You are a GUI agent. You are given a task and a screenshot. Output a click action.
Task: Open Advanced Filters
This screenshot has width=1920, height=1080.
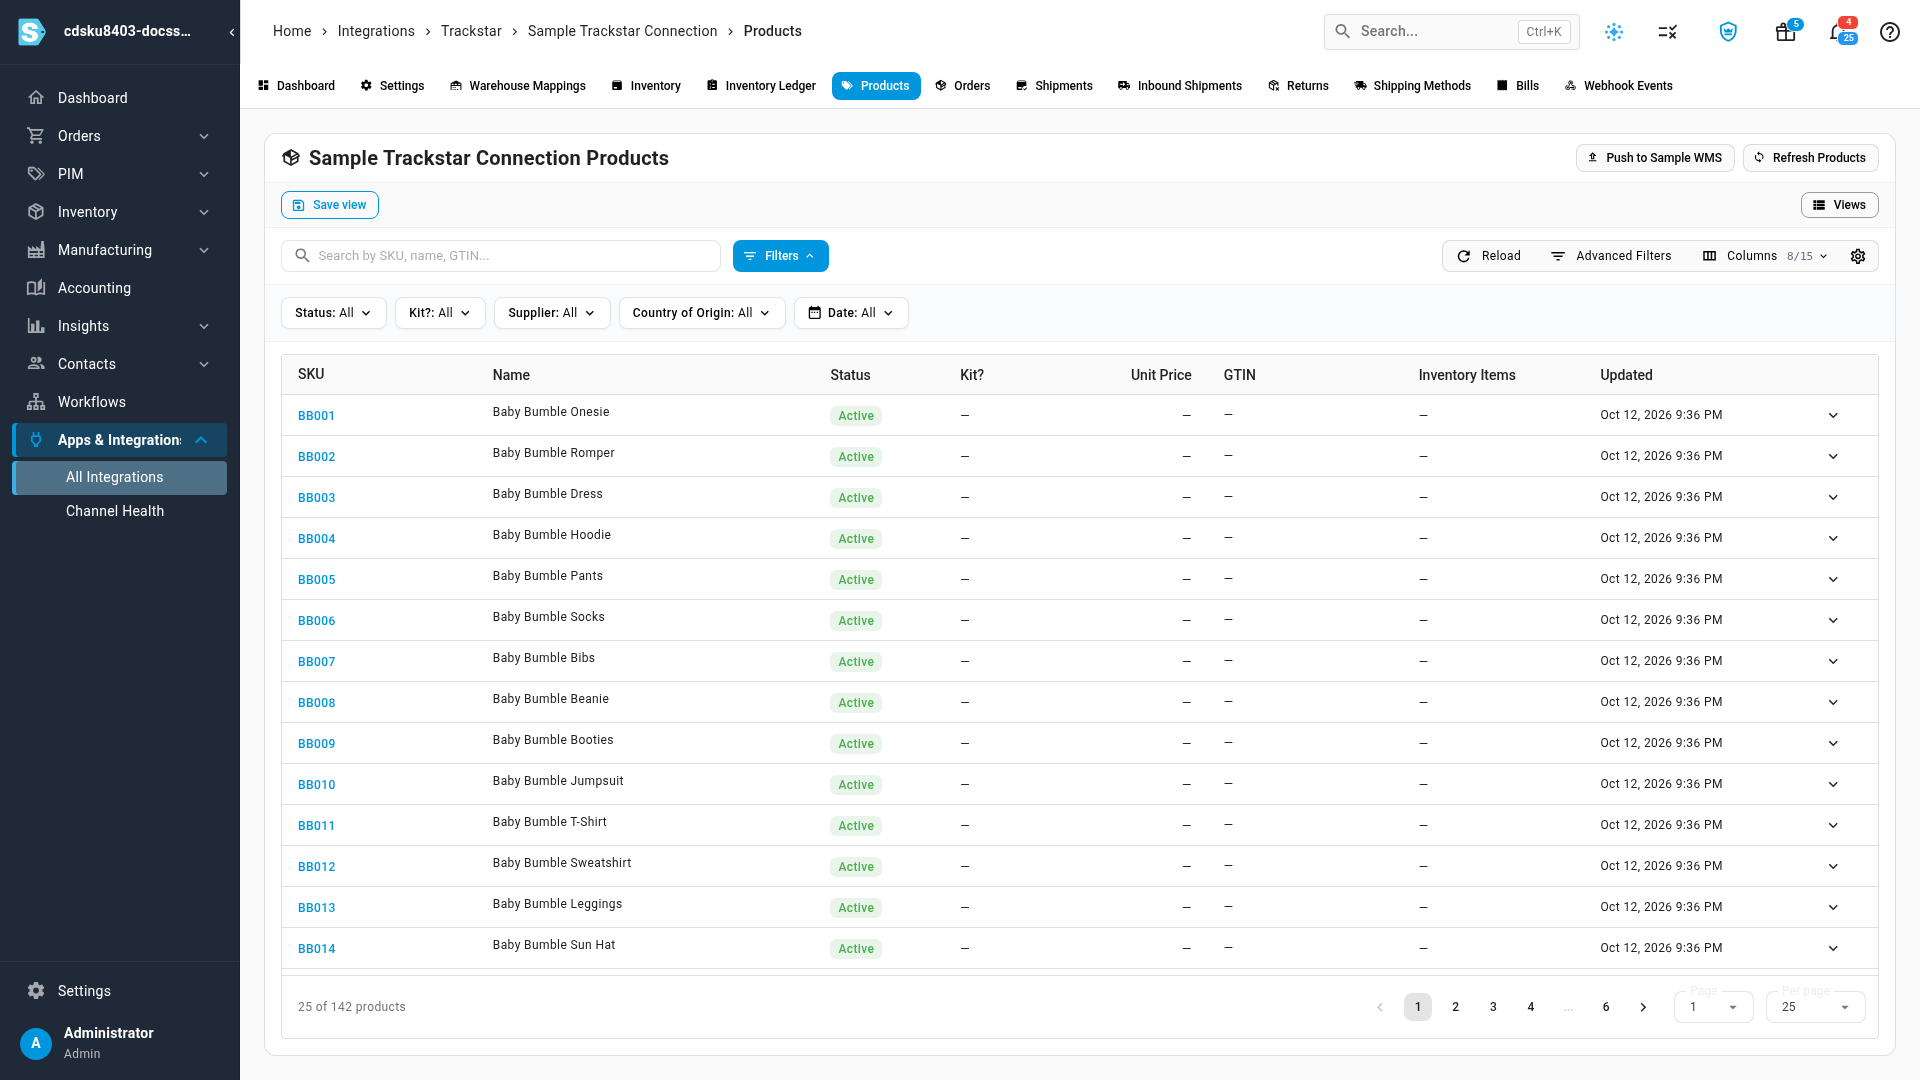[1611, 256]
